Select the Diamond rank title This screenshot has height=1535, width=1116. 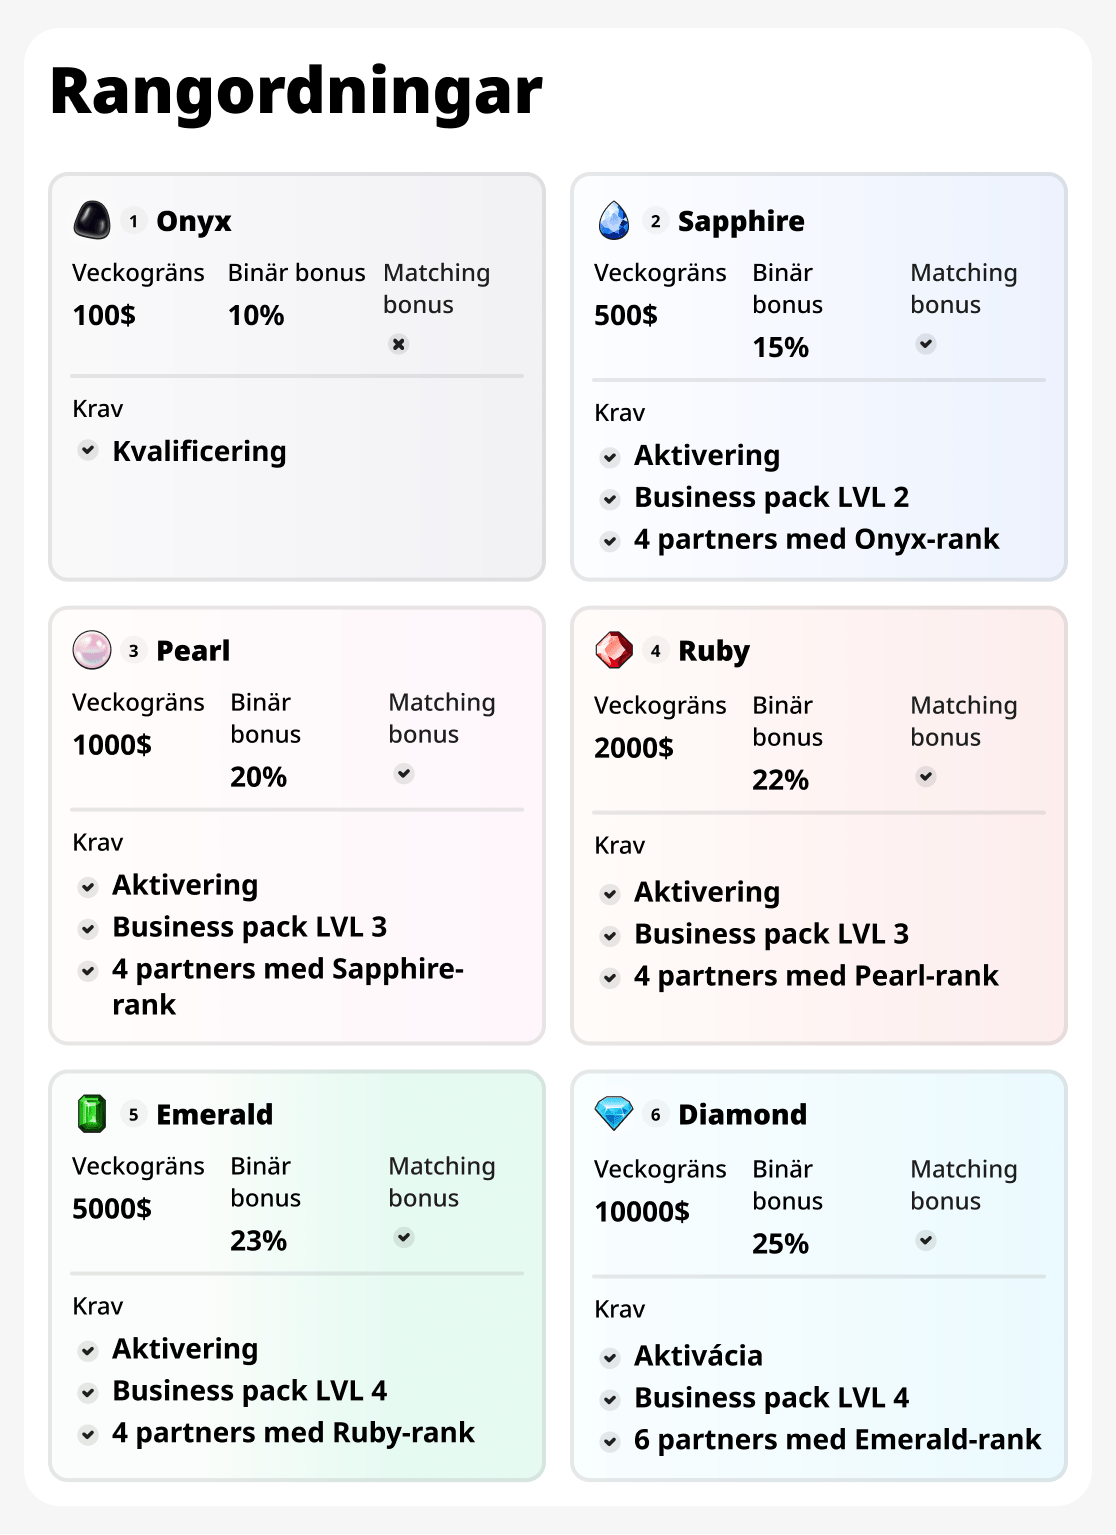click(742, 1114)
